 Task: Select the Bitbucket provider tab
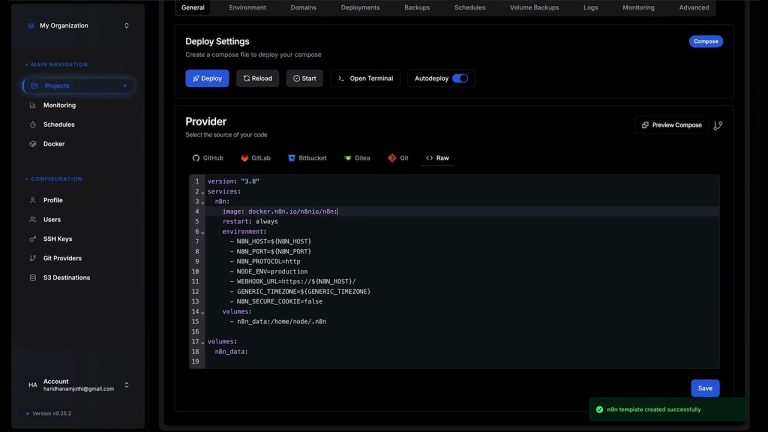(x=308, y=158)
